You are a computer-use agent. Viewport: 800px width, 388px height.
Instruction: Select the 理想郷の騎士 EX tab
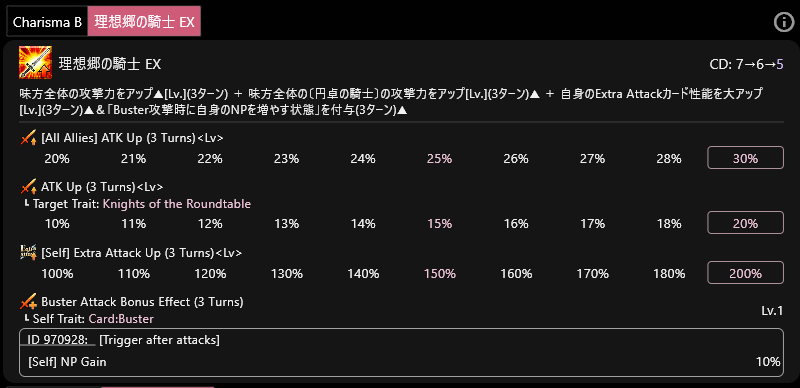[x=144, y=21]
